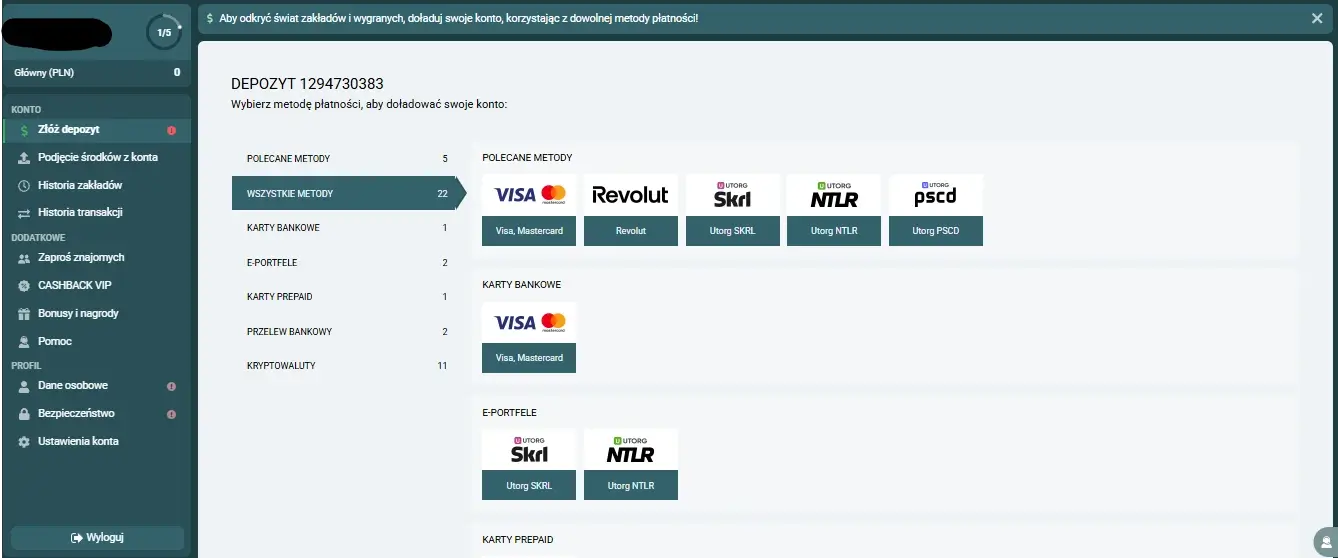The width and height of the screenshot is (1338, 558).
Task: Click the gift icon beside Bonusy i nagrody
Action: [24, 314]
